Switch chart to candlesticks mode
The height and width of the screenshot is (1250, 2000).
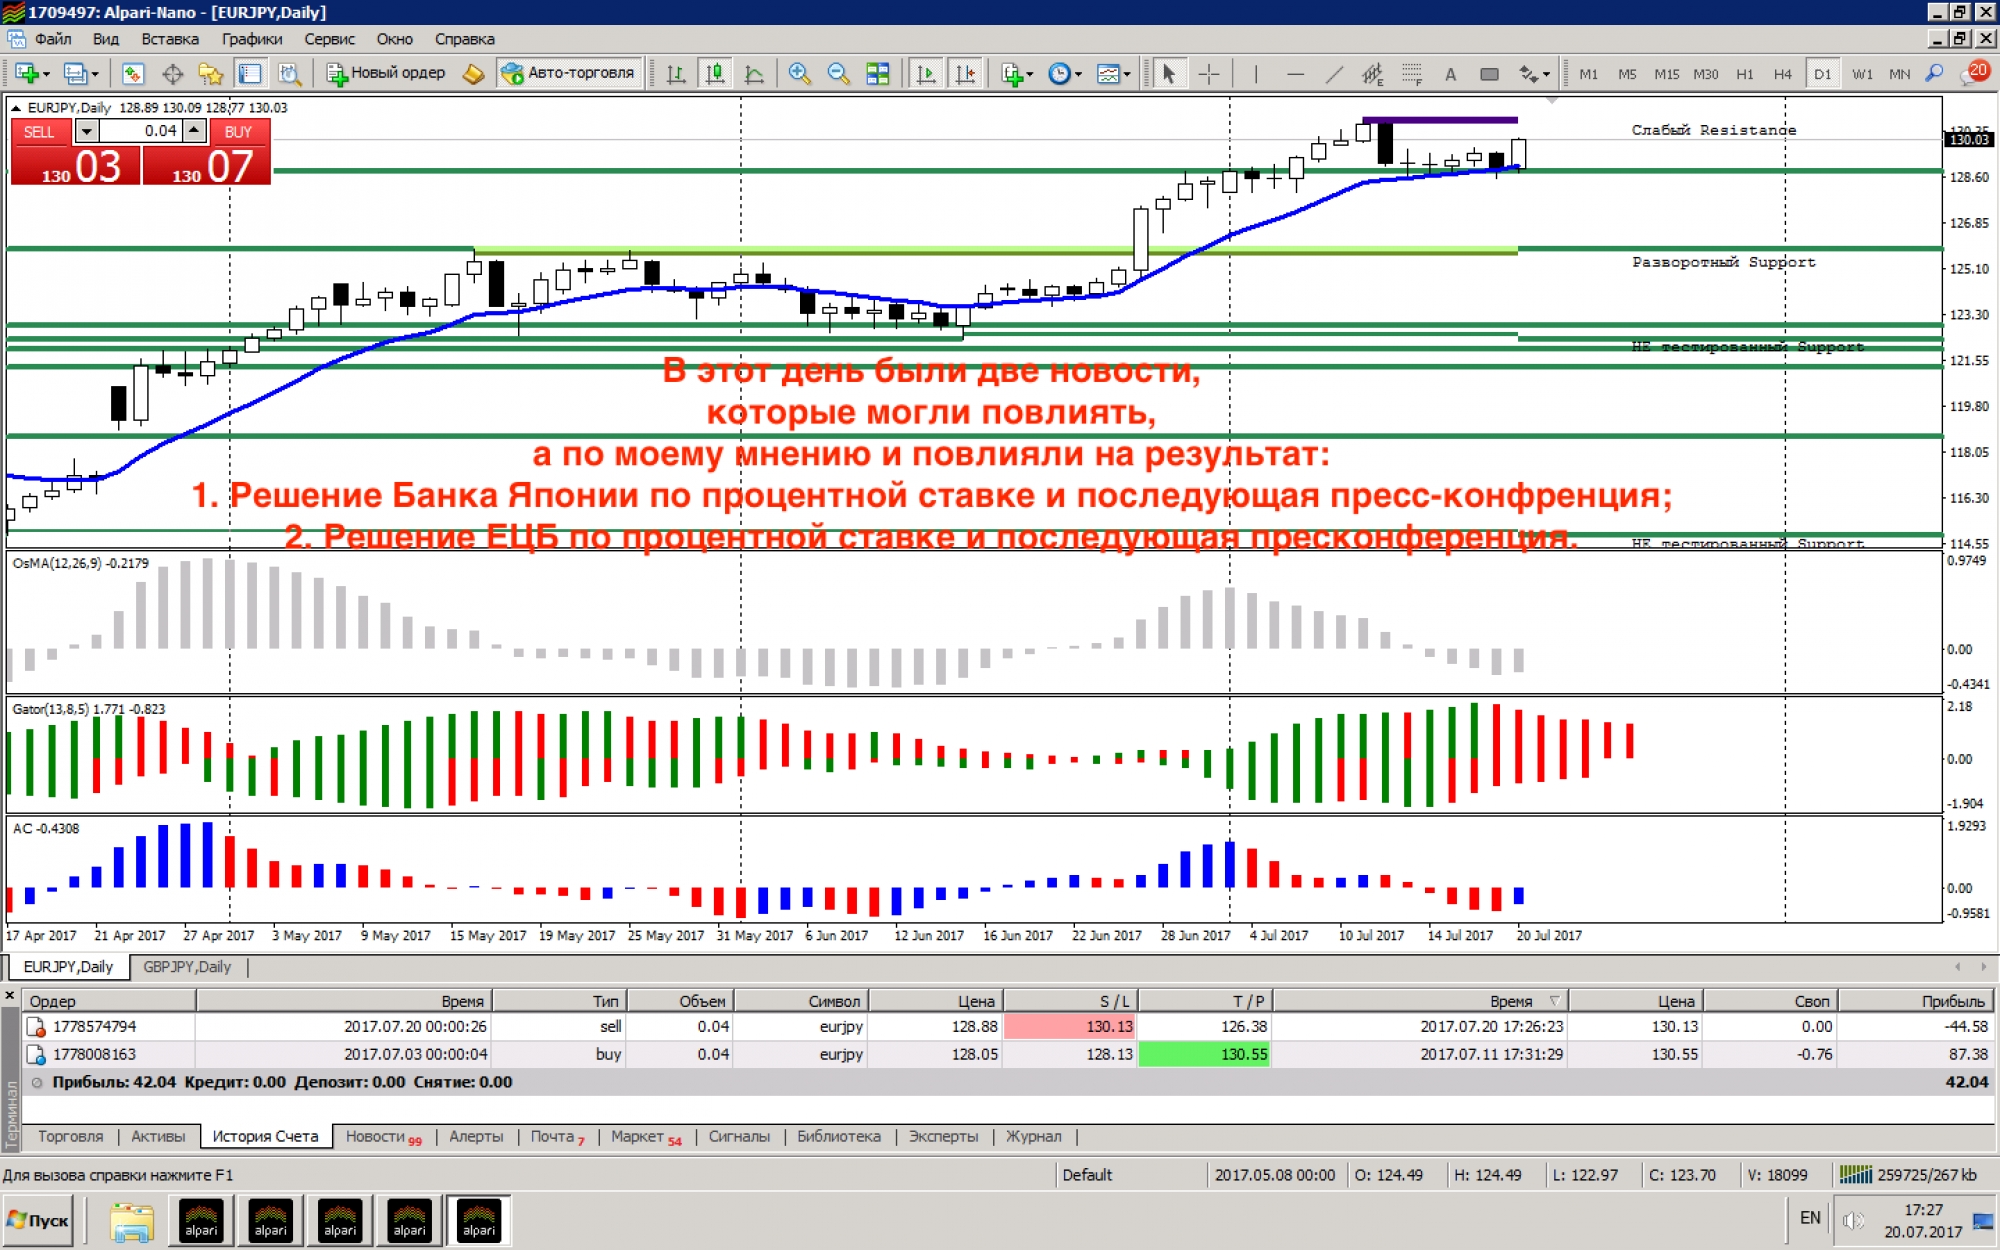715,74
